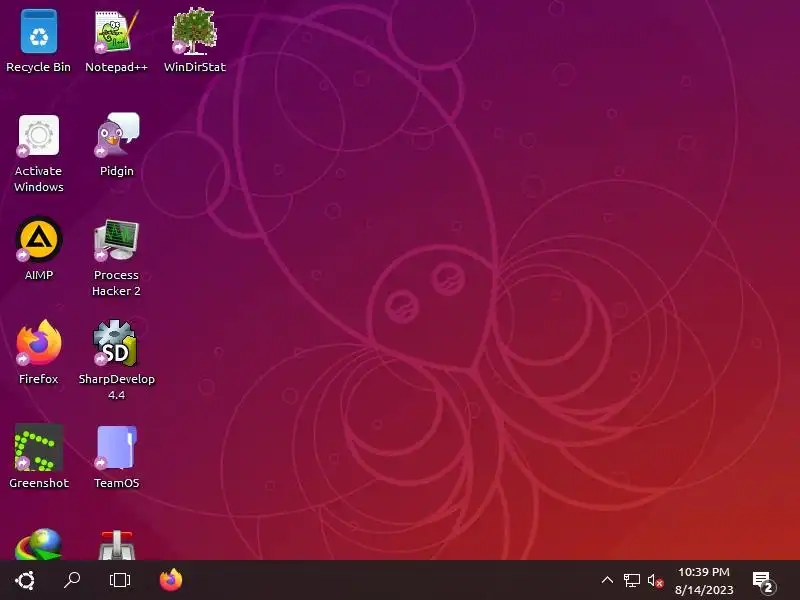Open the notification center with 2 alerts
The image size is (800, 600).
pyautogui.click(x=764, y=582)
